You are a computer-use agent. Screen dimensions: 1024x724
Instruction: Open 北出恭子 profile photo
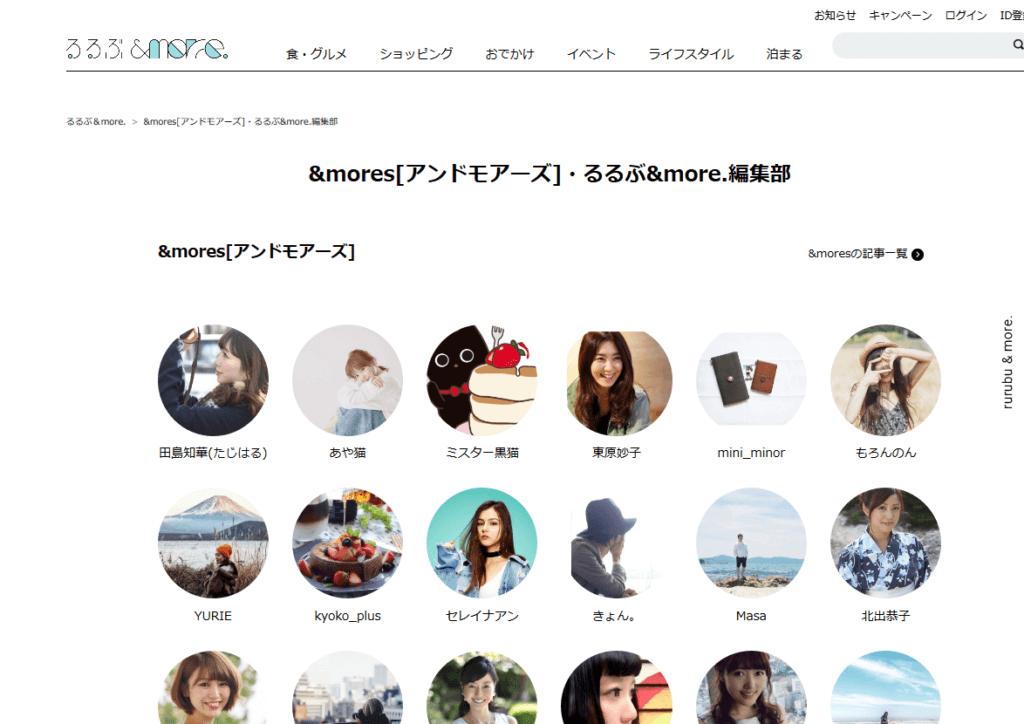pos(886,543)
